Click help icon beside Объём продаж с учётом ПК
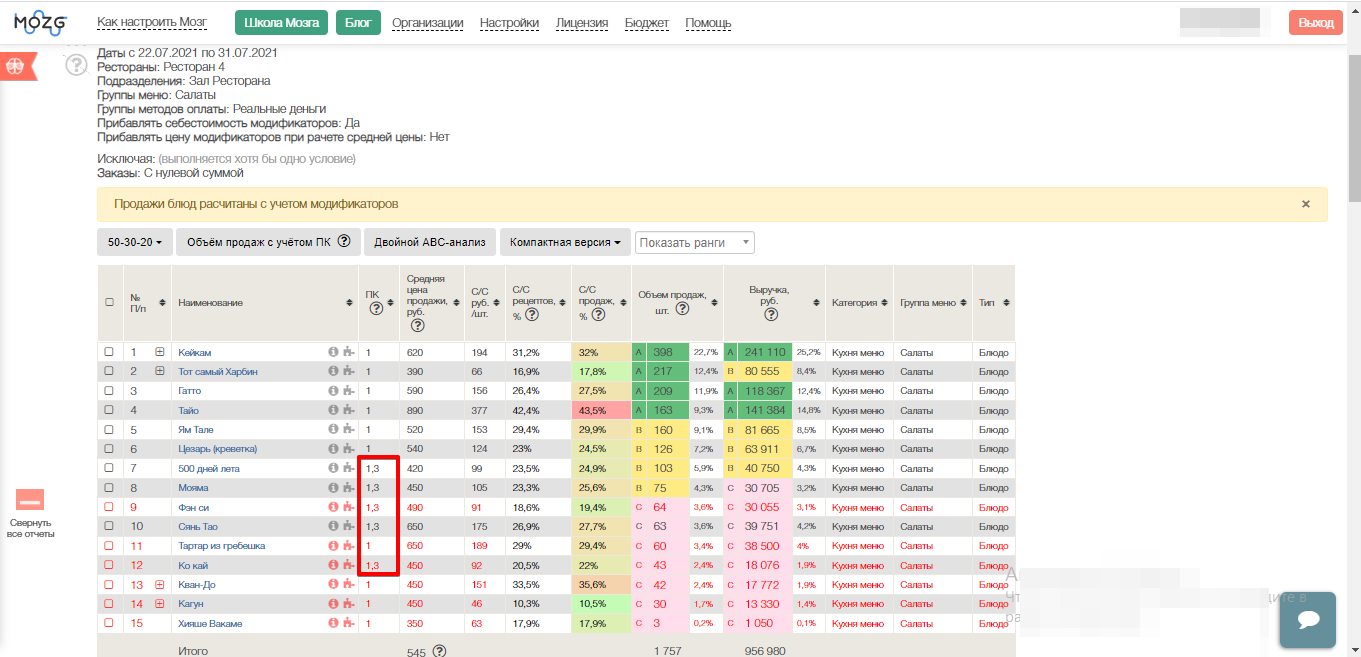 click(x=344, y=241)
